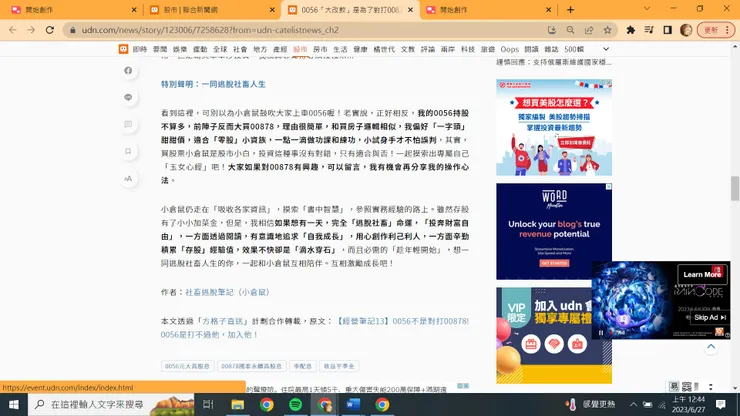Screen dimensions: 740x416
Task: Open the 方格子直送 link
Action: point(224,321)
